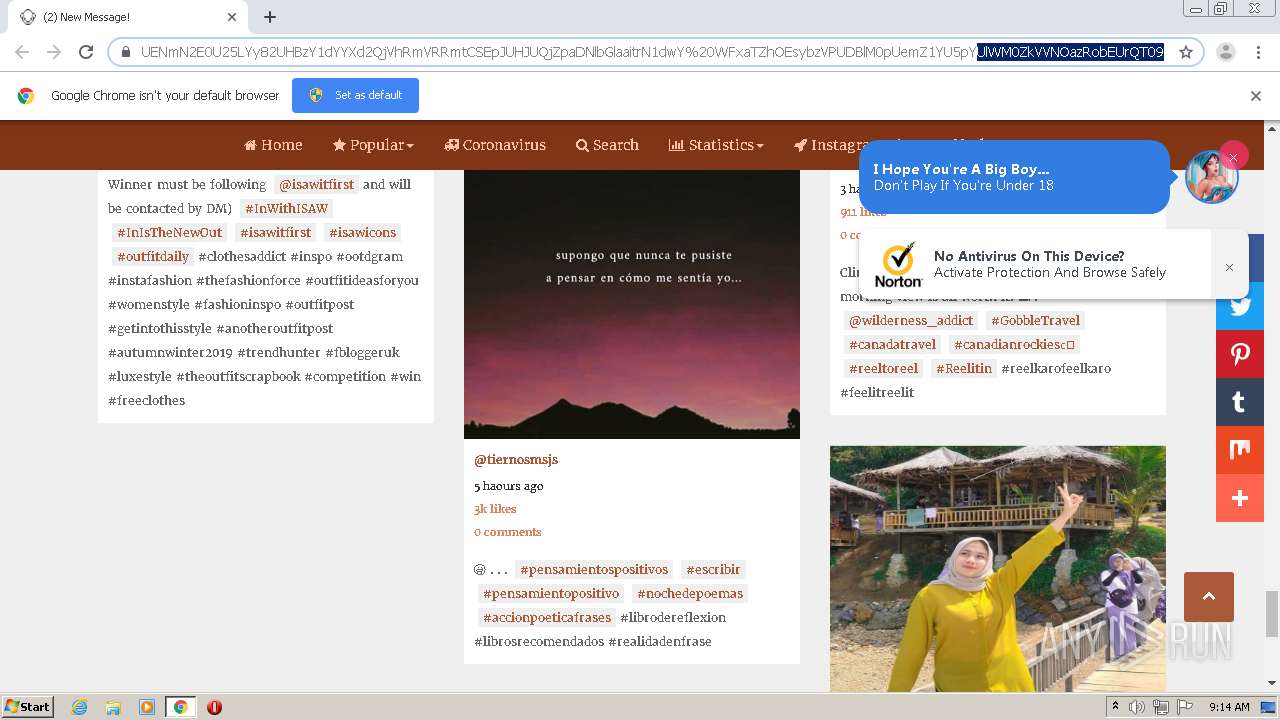
Task: Go forward in browser history
Action: tap(54, 52)
